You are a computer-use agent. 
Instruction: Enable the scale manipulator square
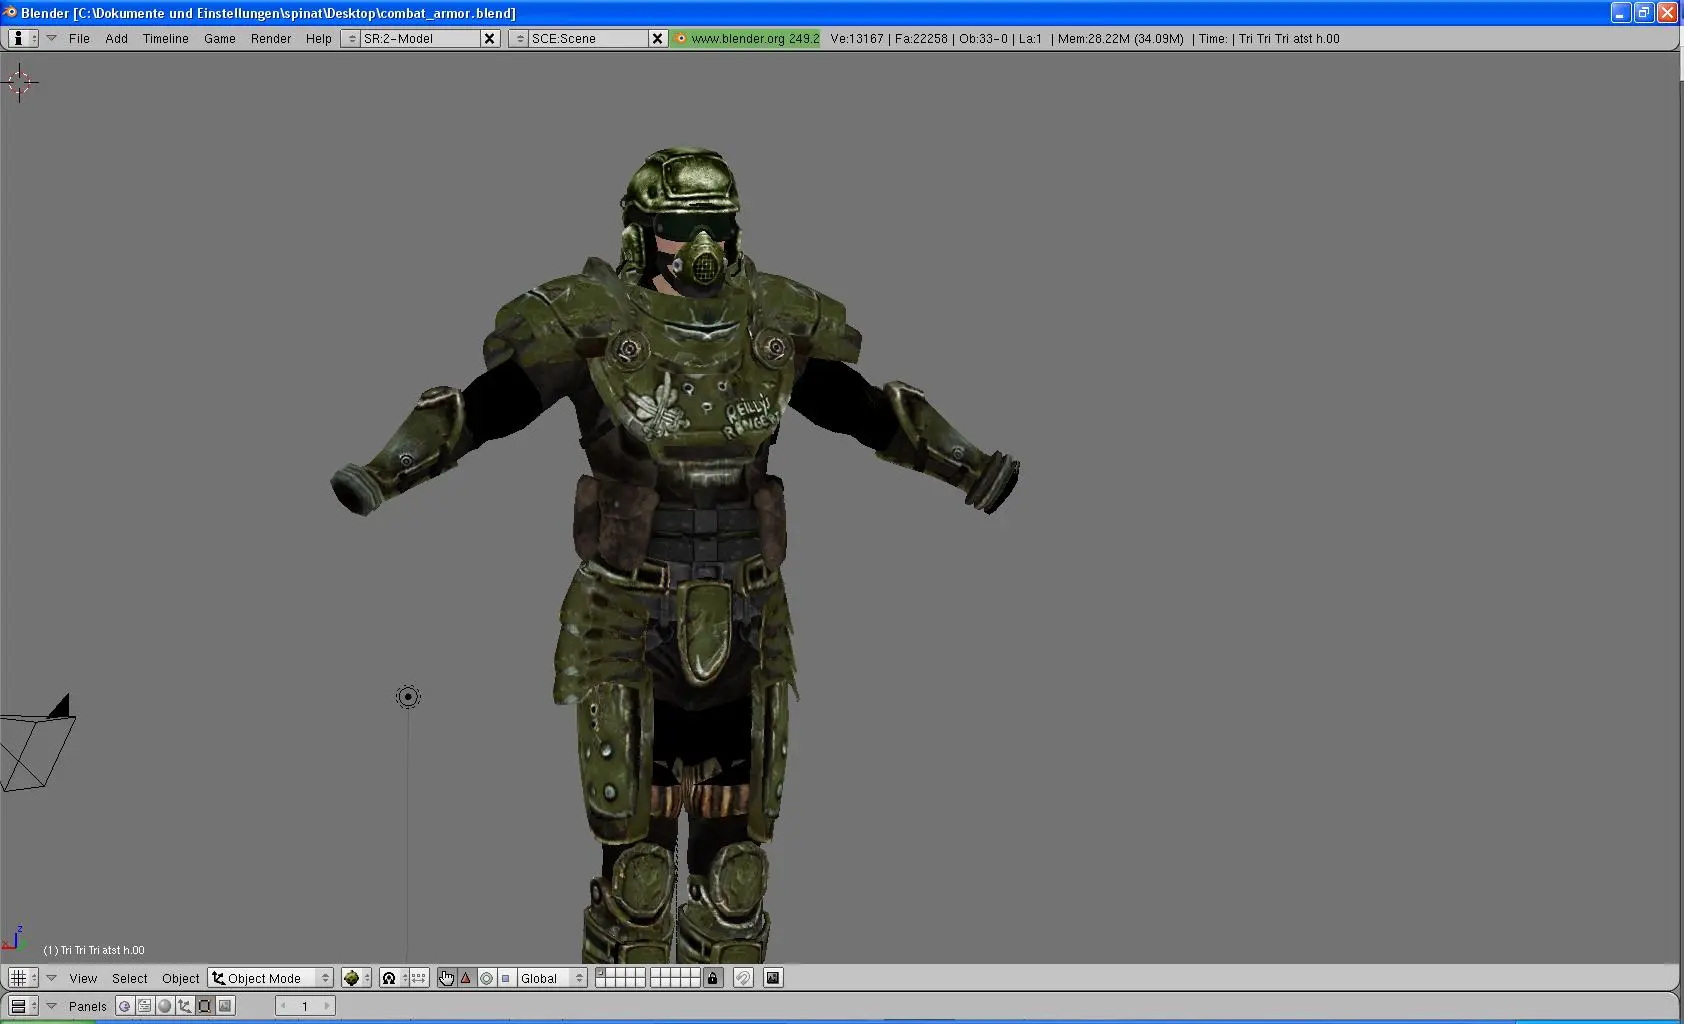pos(506,978)
